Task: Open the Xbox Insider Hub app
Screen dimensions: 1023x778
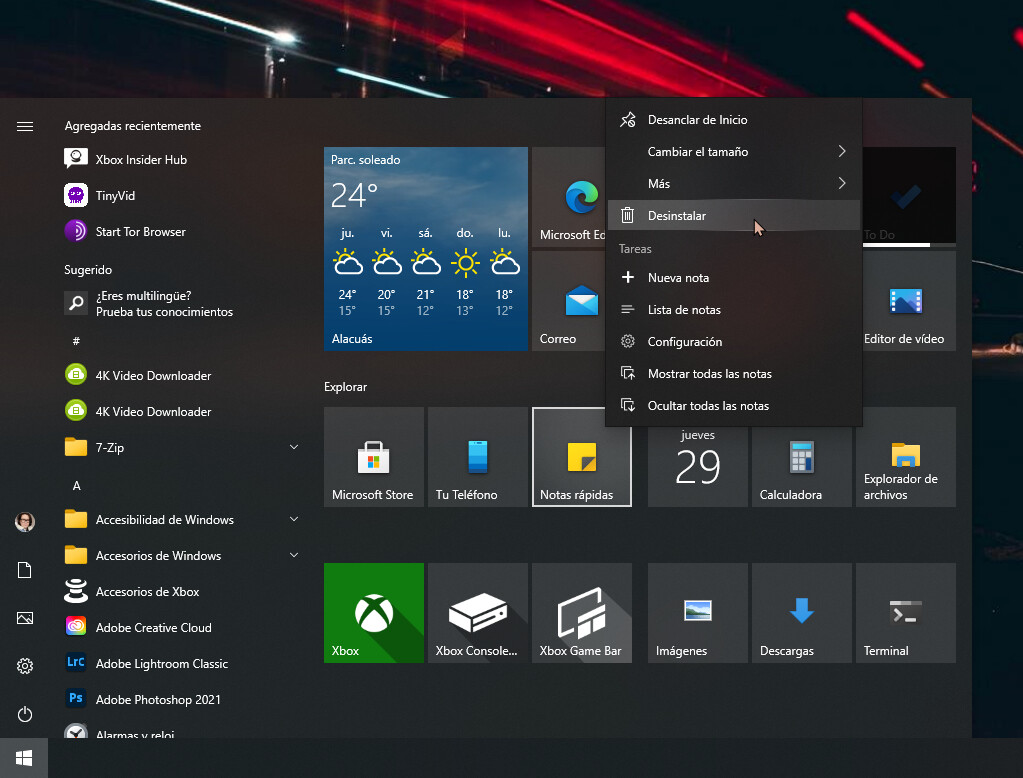Action: (x=183, y=159)
